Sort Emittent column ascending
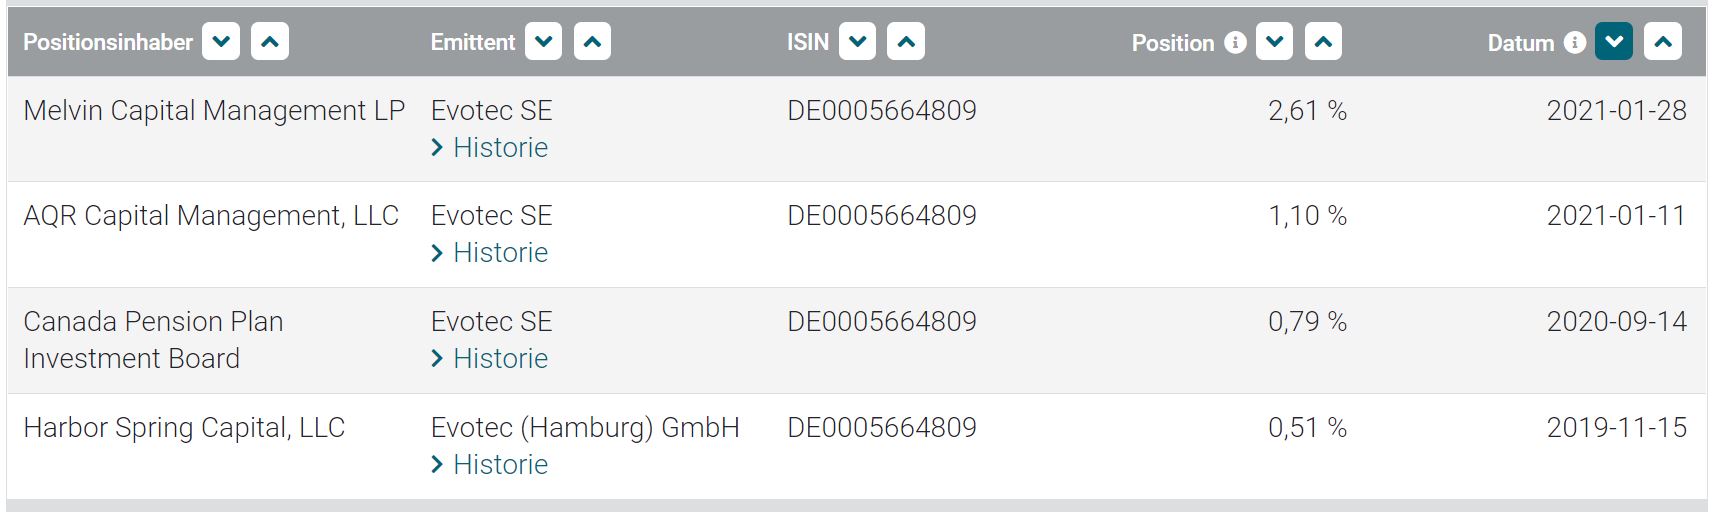Screen dimensions: 1715x512 [x=592, y=42]
